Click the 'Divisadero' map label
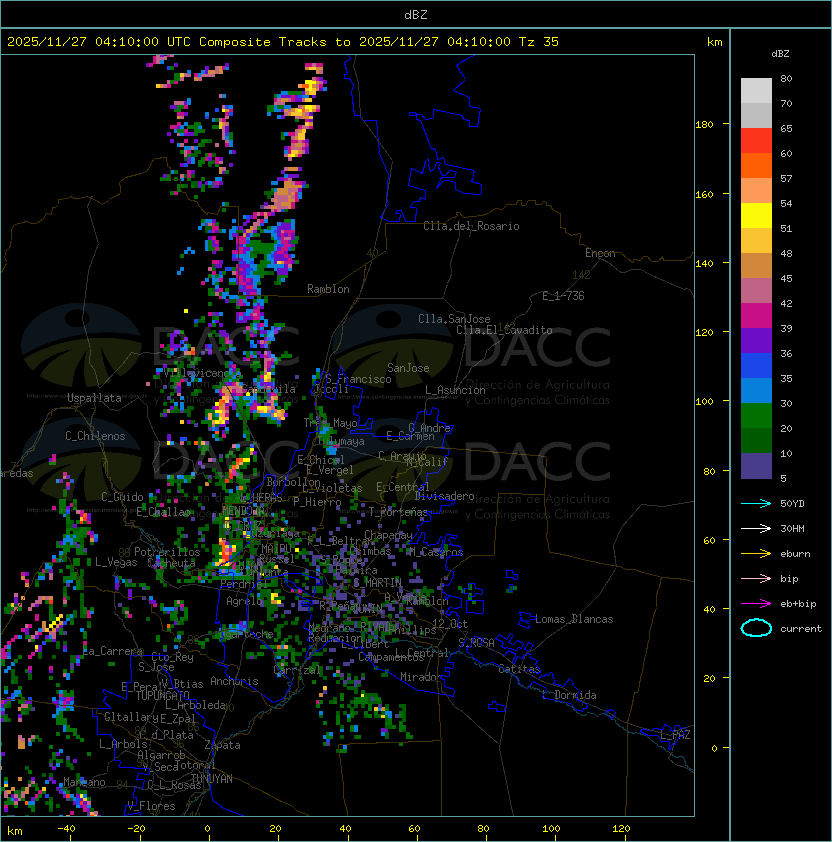Viewport: 832px width, 842px height. [x=444, y=496]
